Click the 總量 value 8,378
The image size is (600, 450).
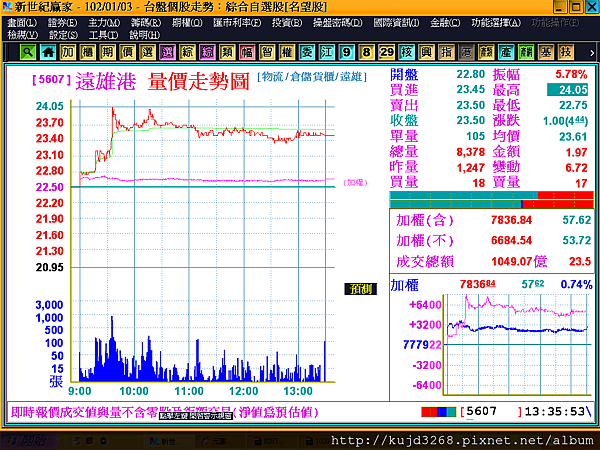point(470,152)
